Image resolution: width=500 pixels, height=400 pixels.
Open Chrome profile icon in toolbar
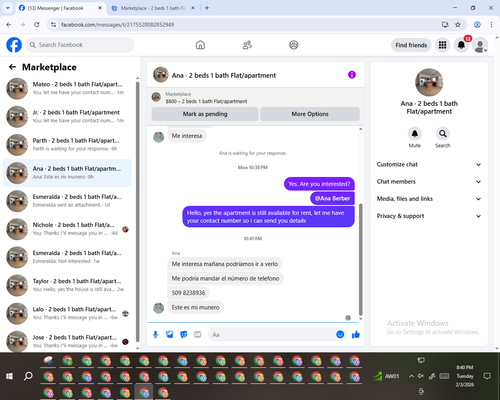477,25
